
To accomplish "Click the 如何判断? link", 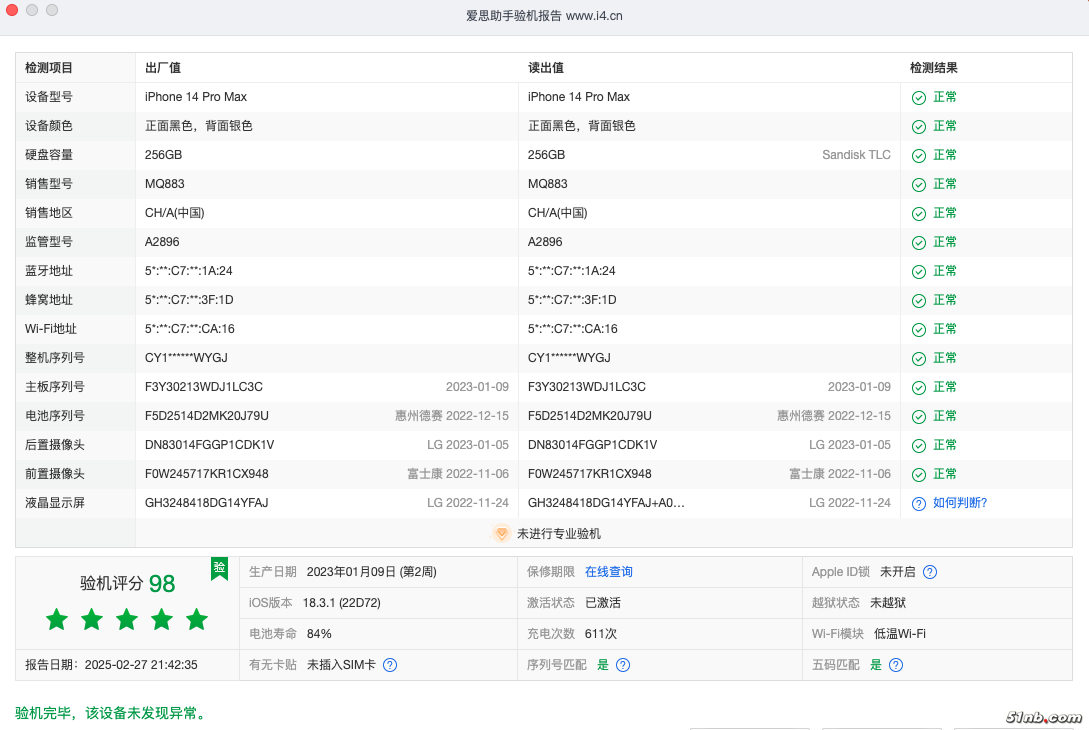I will coord(959,503).
